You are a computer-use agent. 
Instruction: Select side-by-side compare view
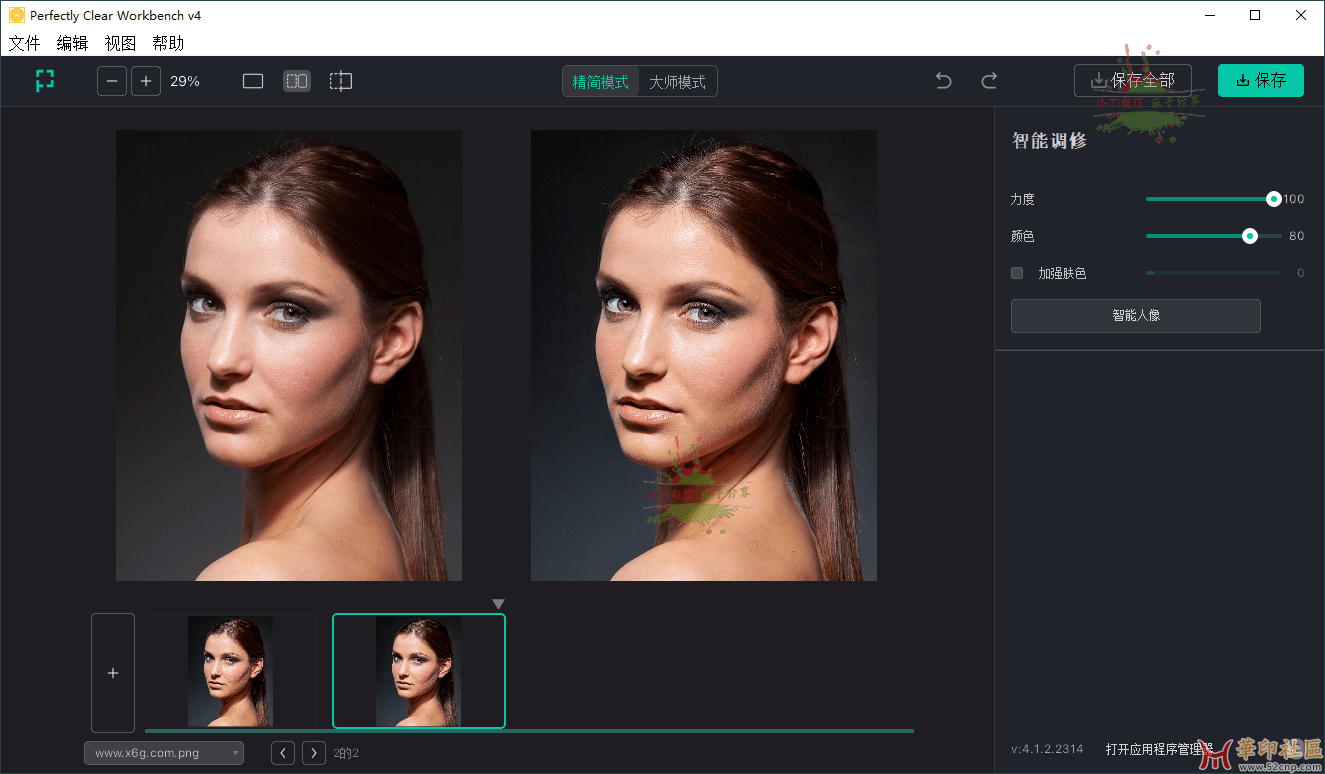[297, 81]
